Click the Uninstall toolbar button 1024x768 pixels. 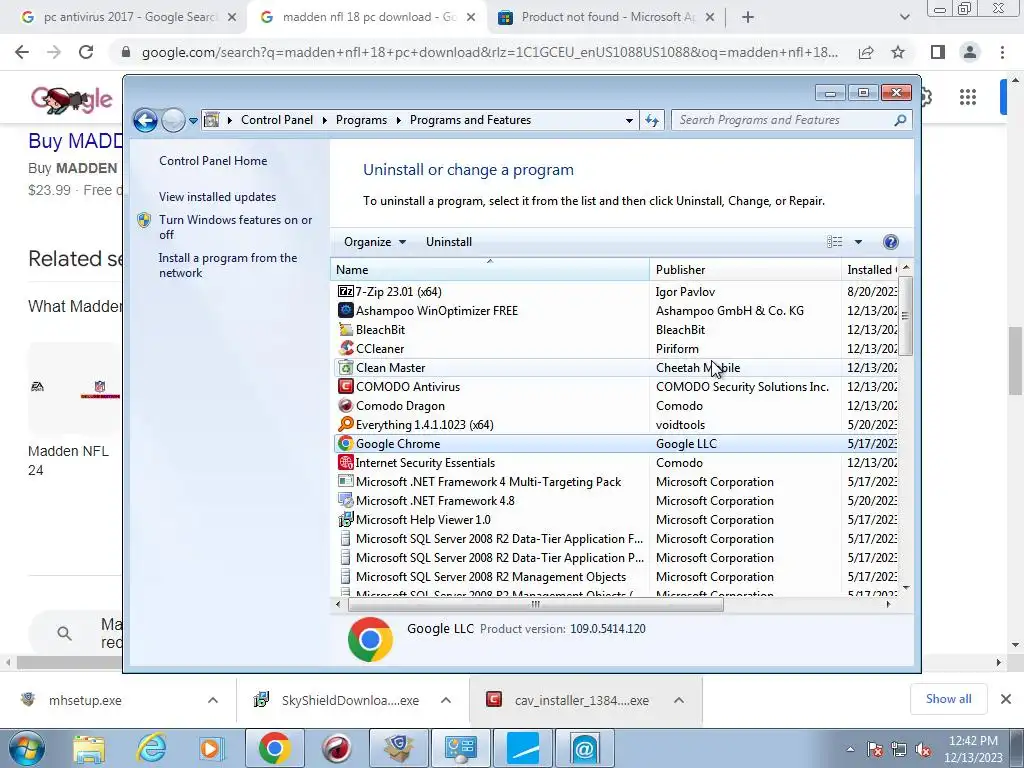(449, 242)
